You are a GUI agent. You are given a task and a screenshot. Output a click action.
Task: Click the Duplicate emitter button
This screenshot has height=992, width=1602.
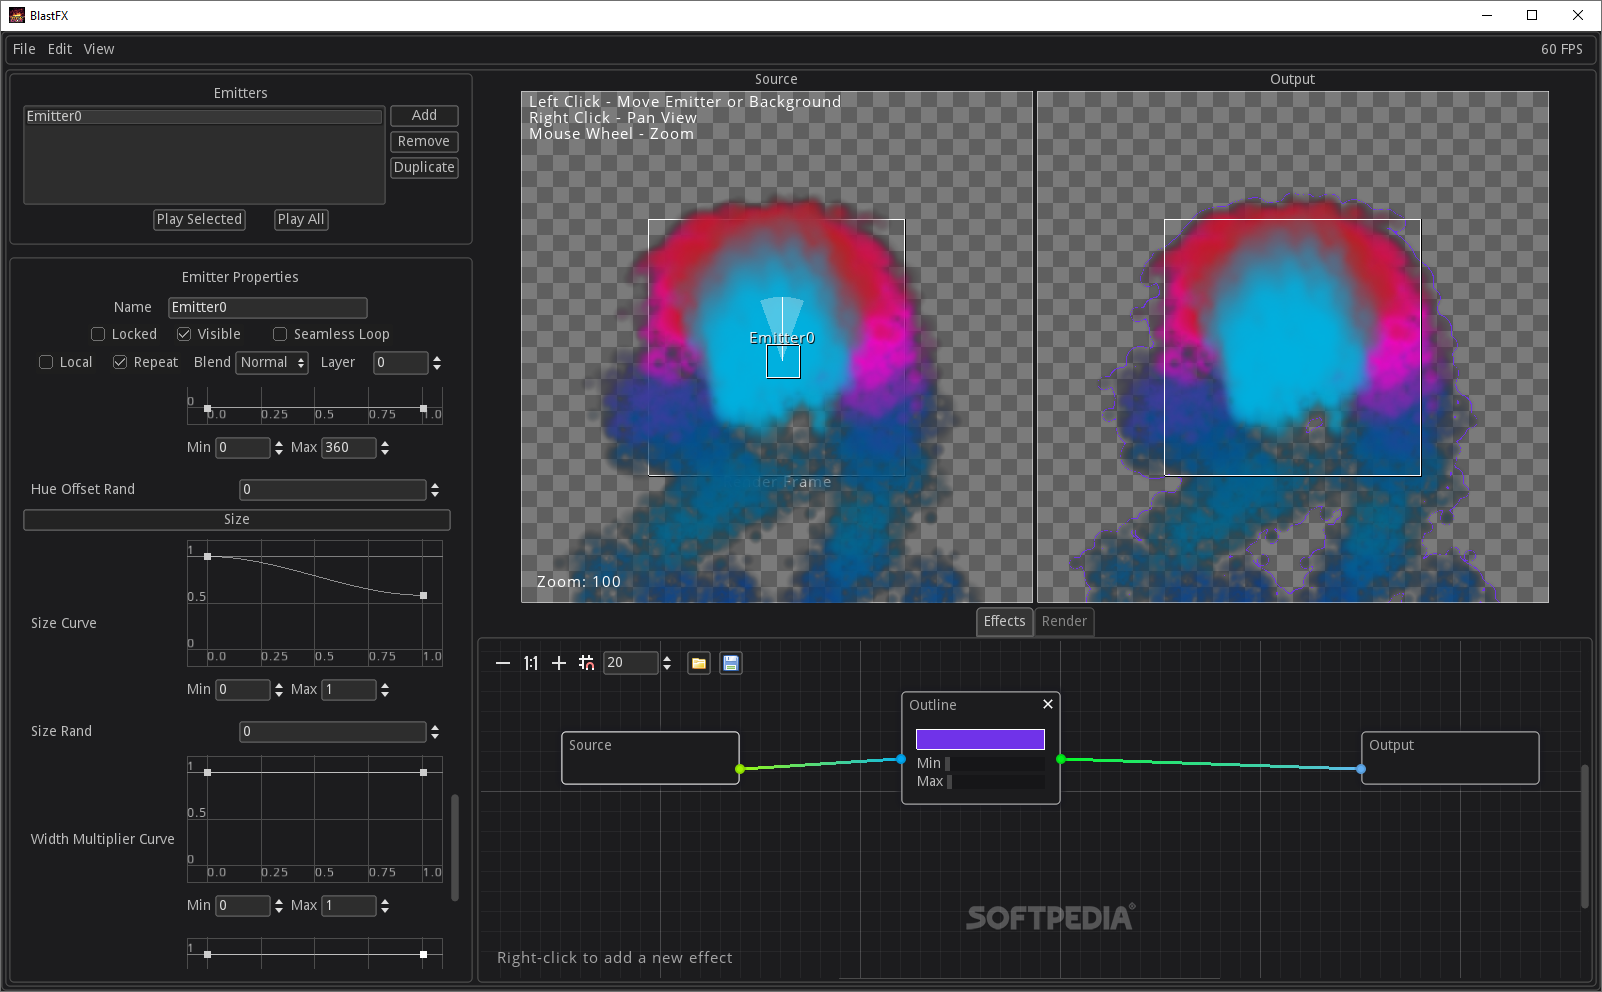(x=424, y=167)
